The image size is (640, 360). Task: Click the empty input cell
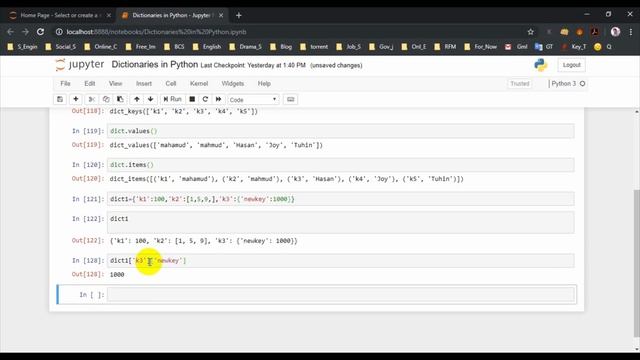[x=341, y=295]
